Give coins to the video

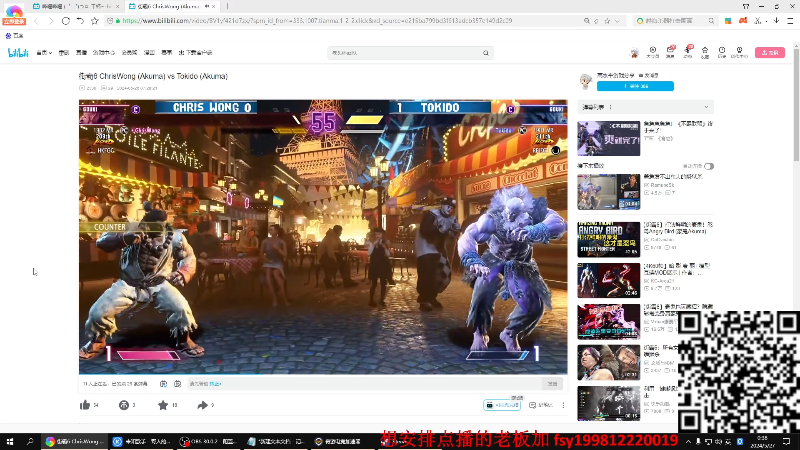[x=123, y=405]
